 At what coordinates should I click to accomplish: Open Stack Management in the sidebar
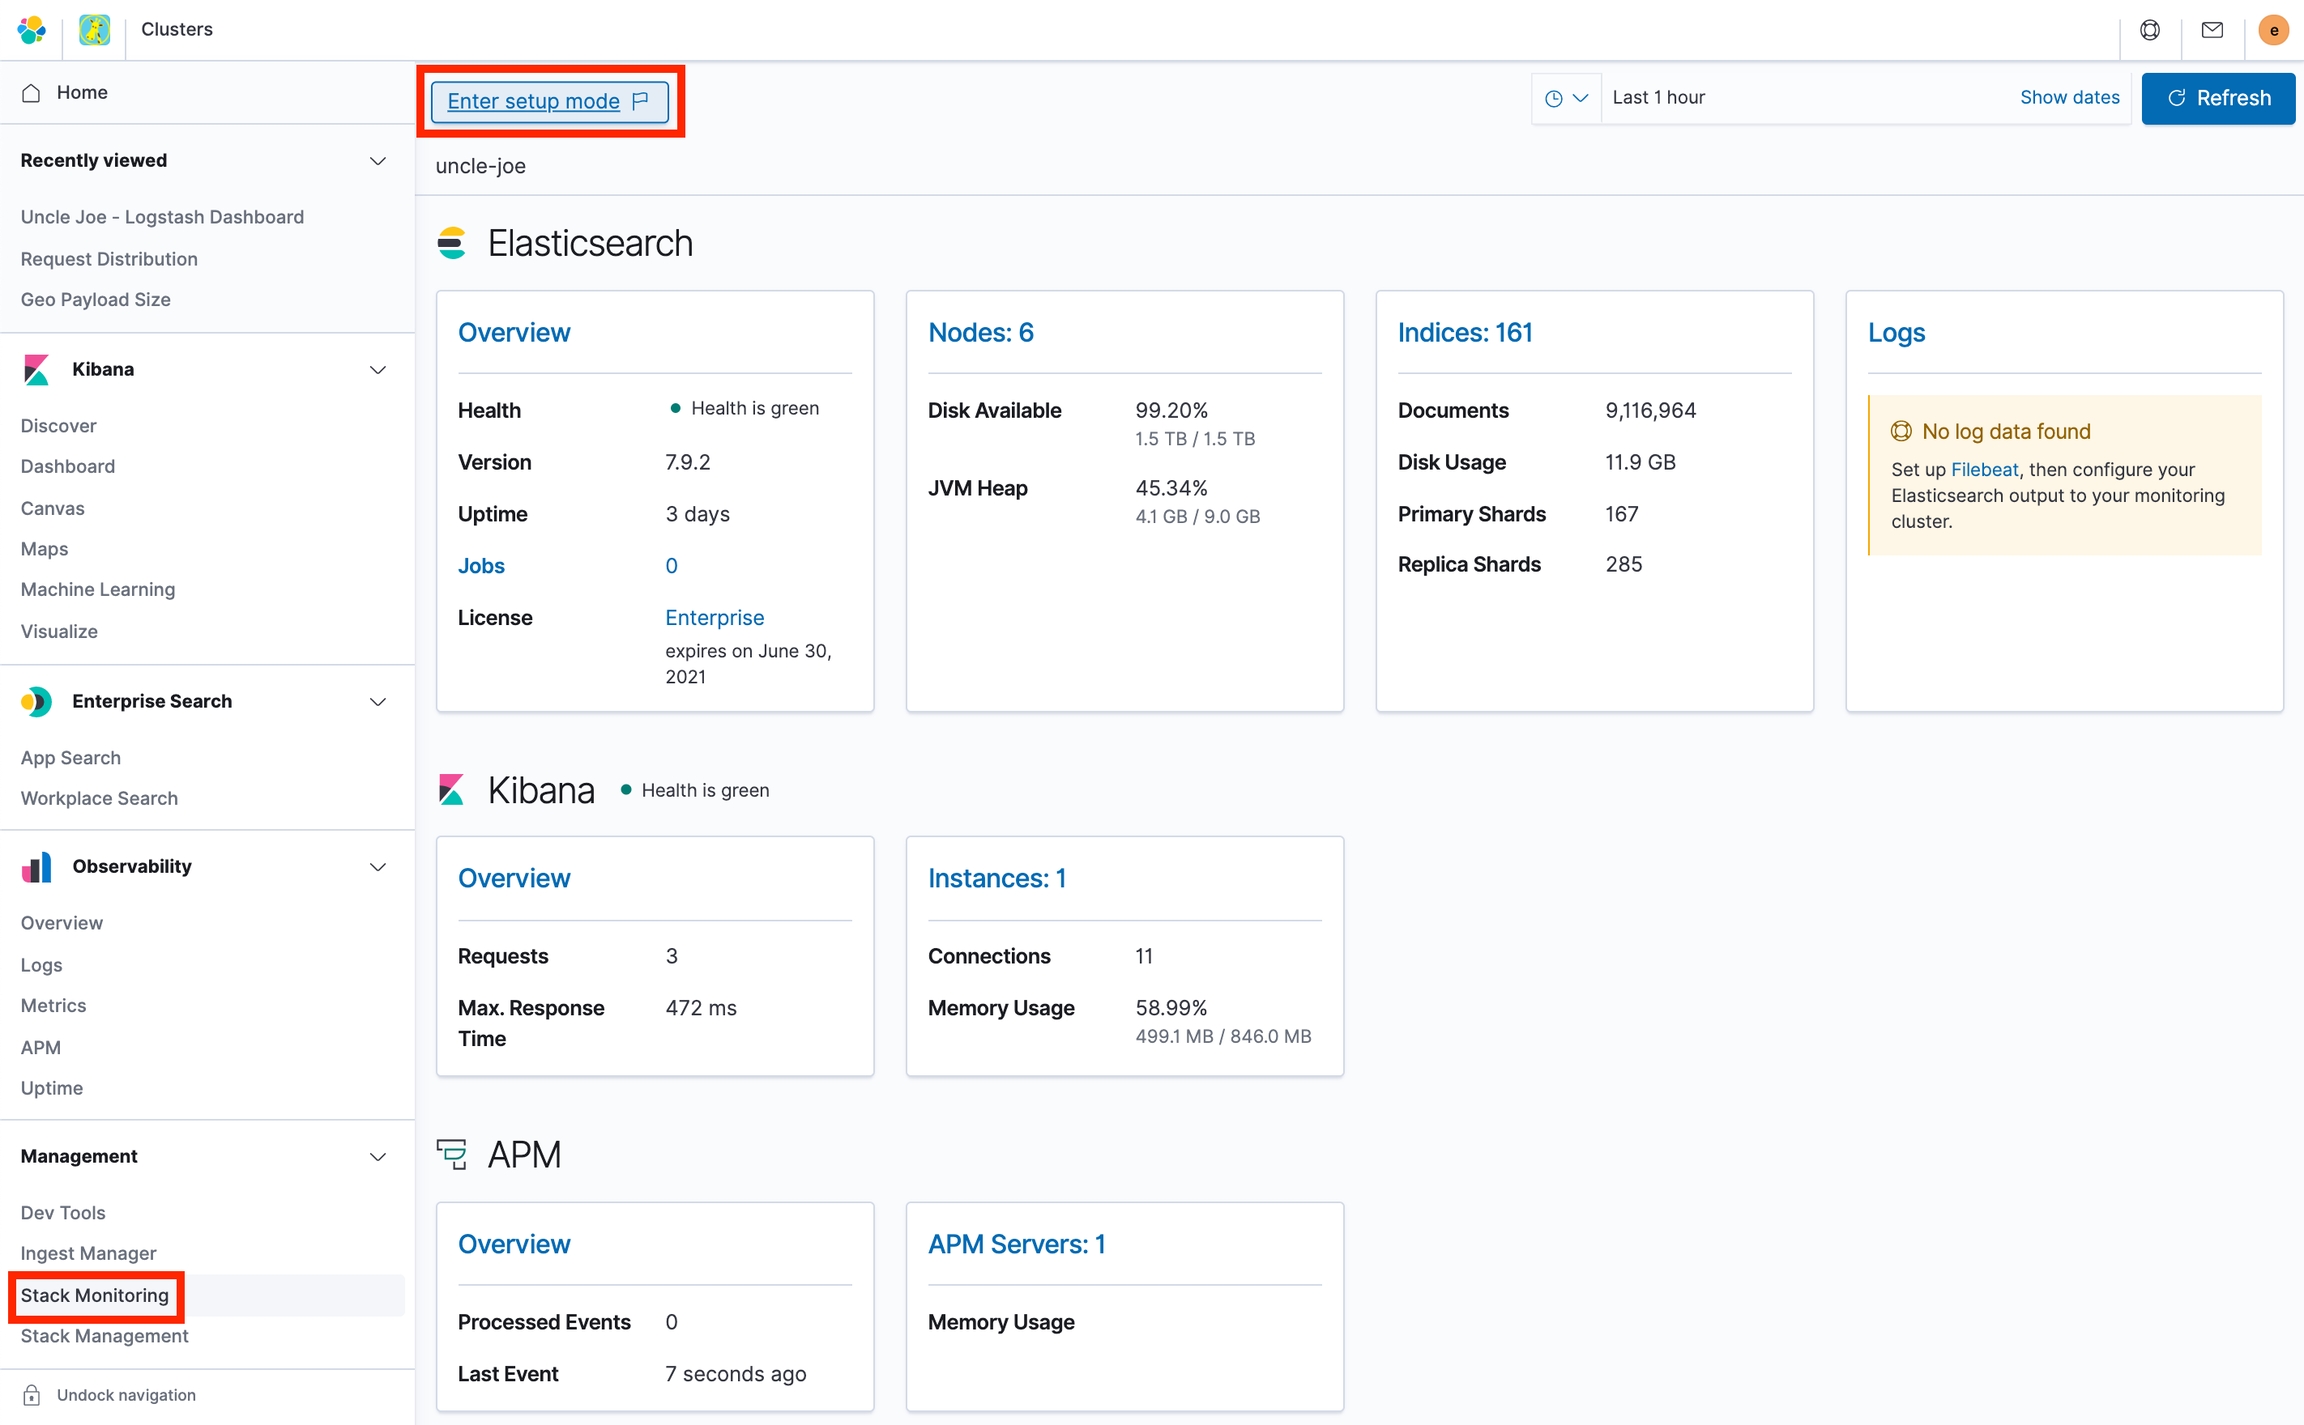pyautogui.click(x=104, y=1336)
